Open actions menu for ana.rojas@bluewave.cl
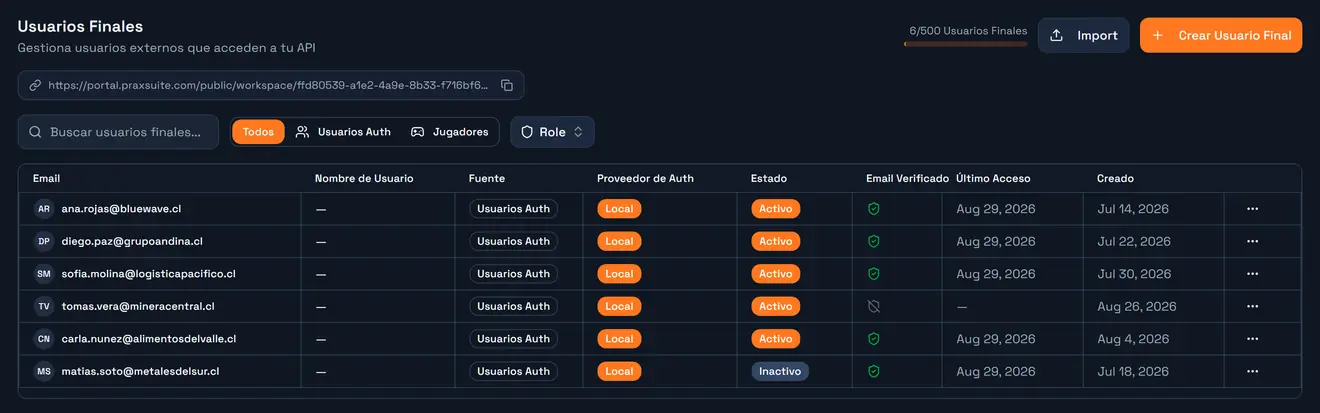The image size is (1320, 413). (1252, 209)
